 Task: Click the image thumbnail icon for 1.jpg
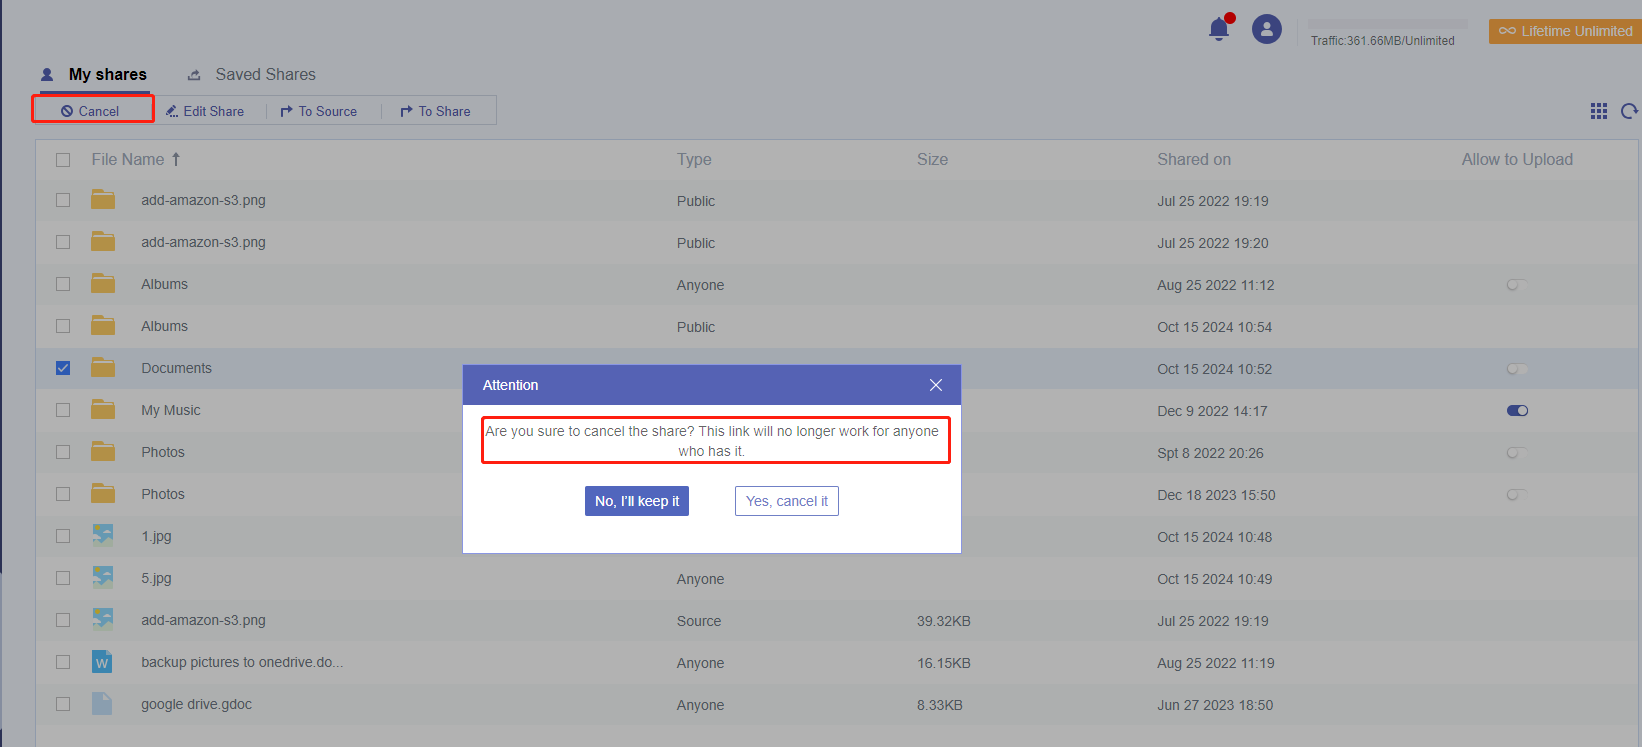102,536
